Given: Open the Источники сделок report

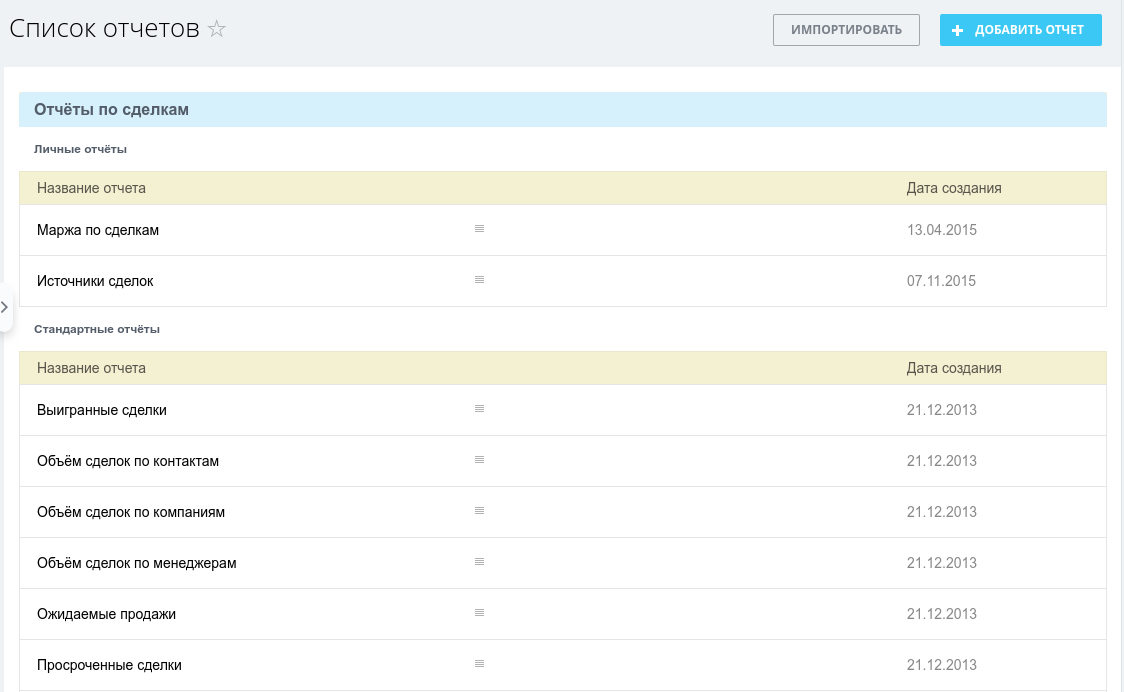Looking at the screenshot, I should (x=95, y=281).
